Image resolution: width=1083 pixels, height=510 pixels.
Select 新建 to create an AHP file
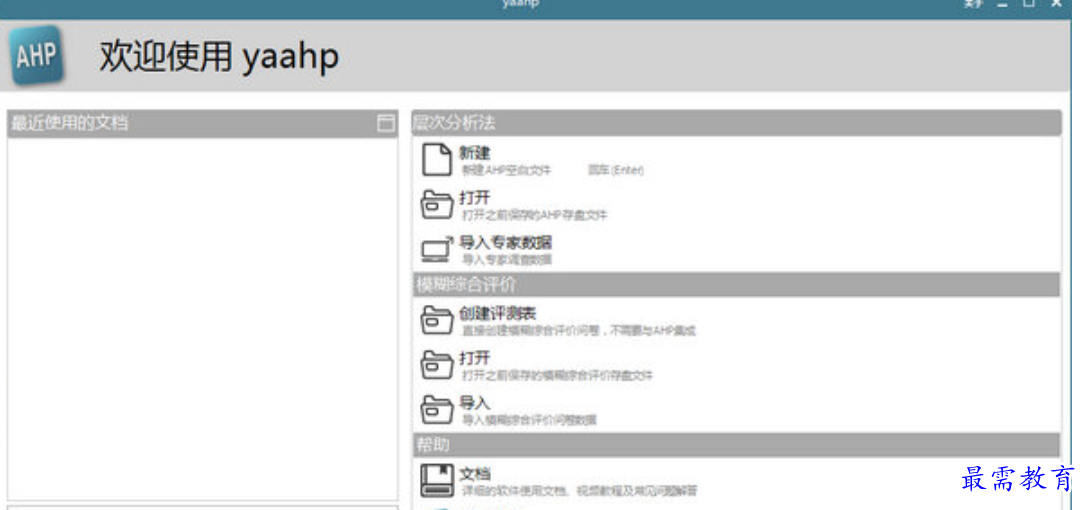tap(475, 153)
